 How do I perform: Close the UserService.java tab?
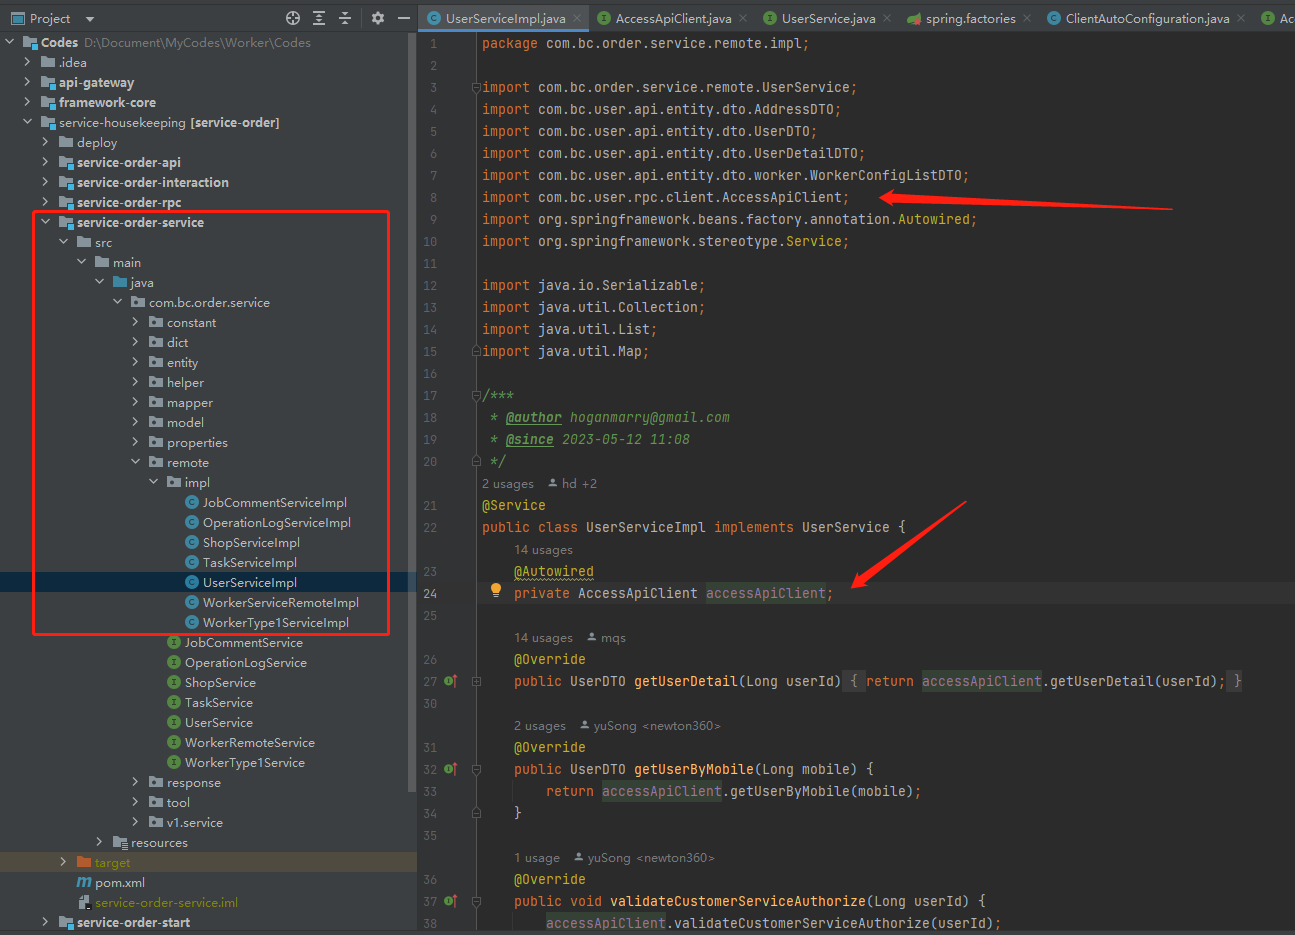pos(887,18)
